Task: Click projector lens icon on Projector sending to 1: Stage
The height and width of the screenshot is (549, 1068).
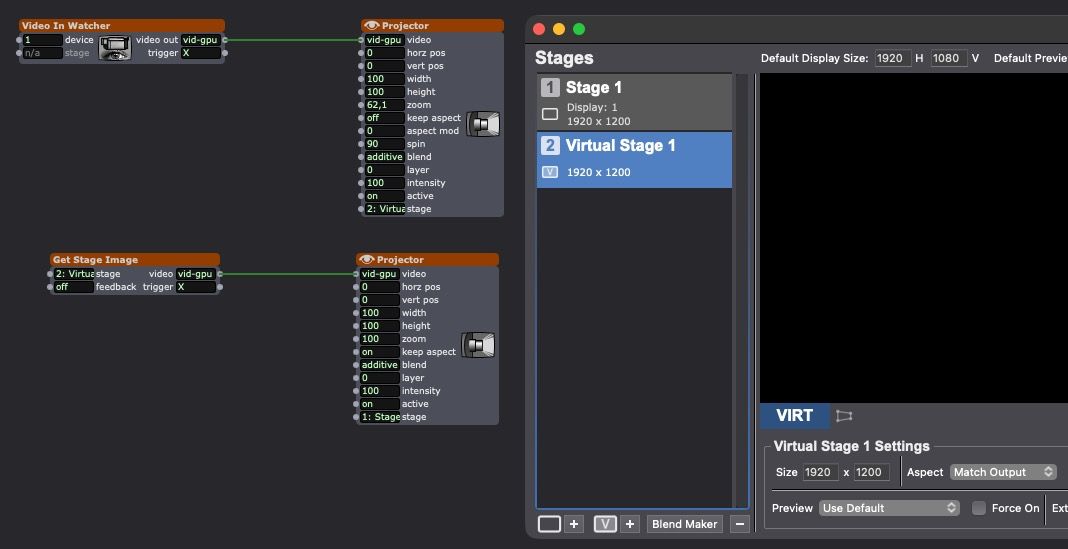Action: 478,345
